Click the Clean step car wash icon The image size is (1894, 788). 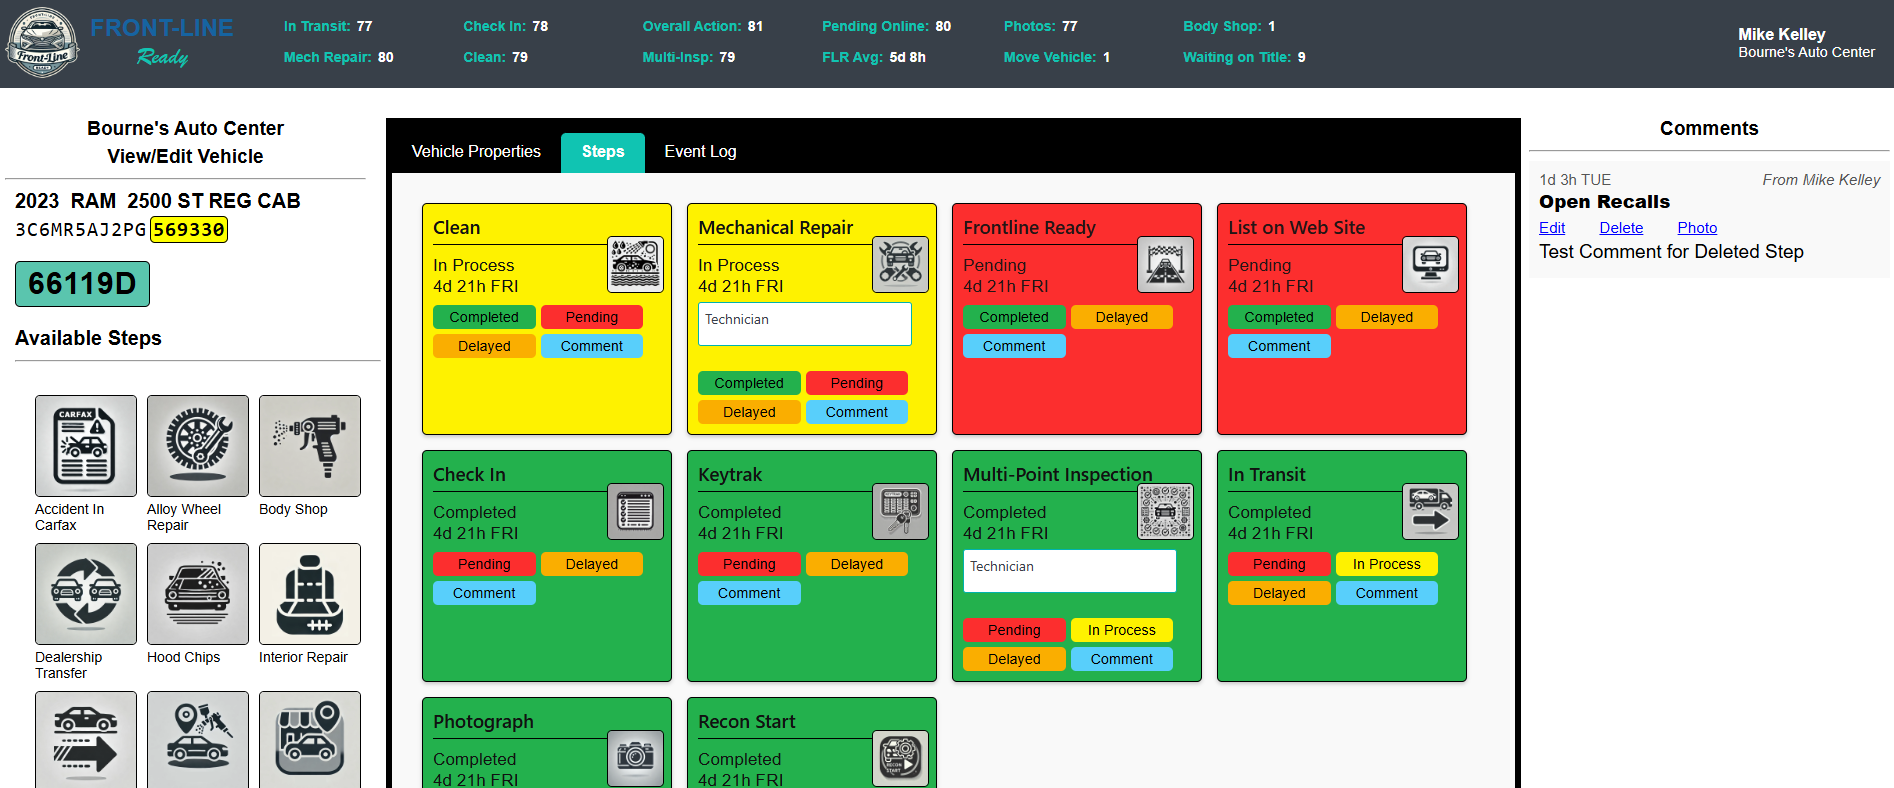(635, 265)
